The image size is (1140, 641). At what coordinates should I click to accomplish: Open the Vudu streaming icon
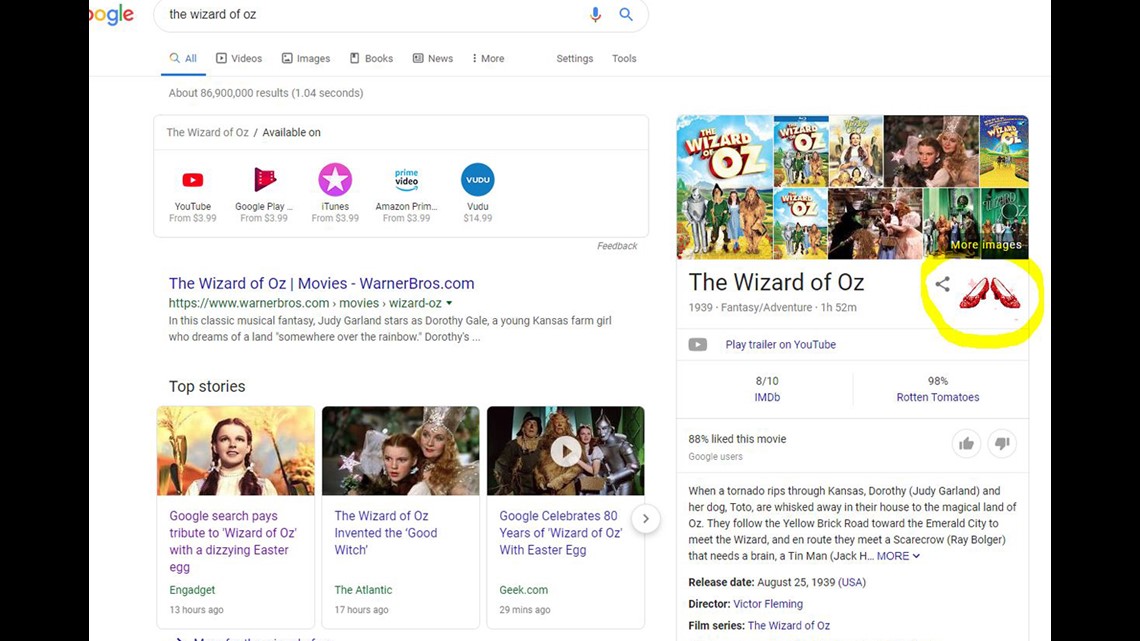tap(478, 180)
